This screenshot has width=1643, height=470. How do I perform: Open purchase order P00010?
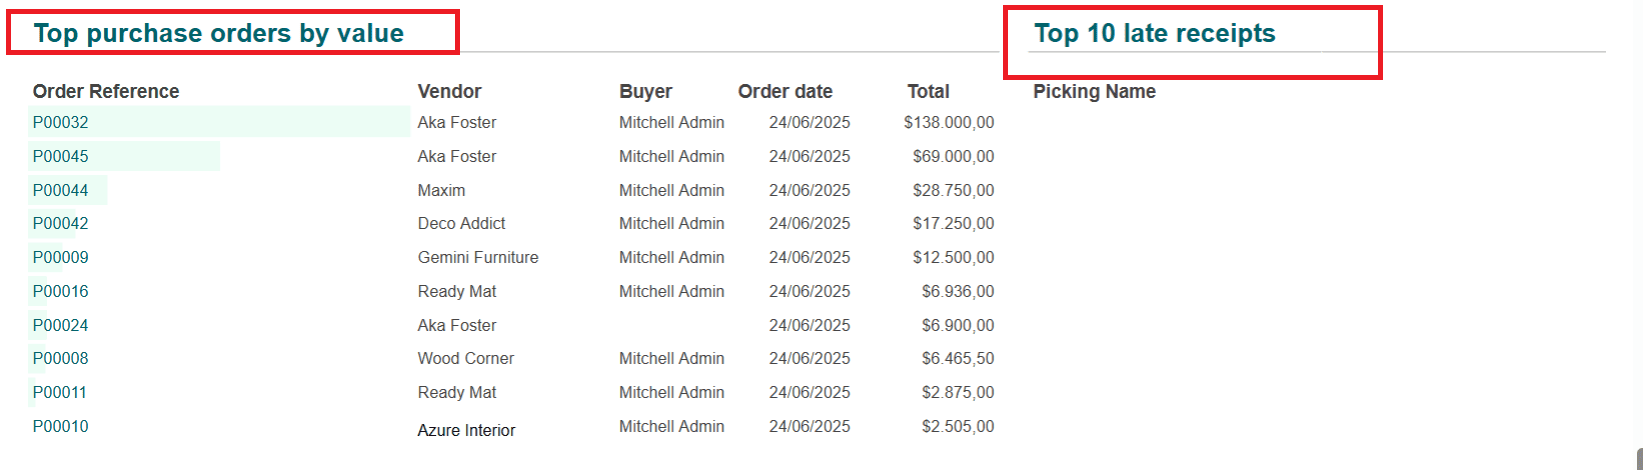61,426
